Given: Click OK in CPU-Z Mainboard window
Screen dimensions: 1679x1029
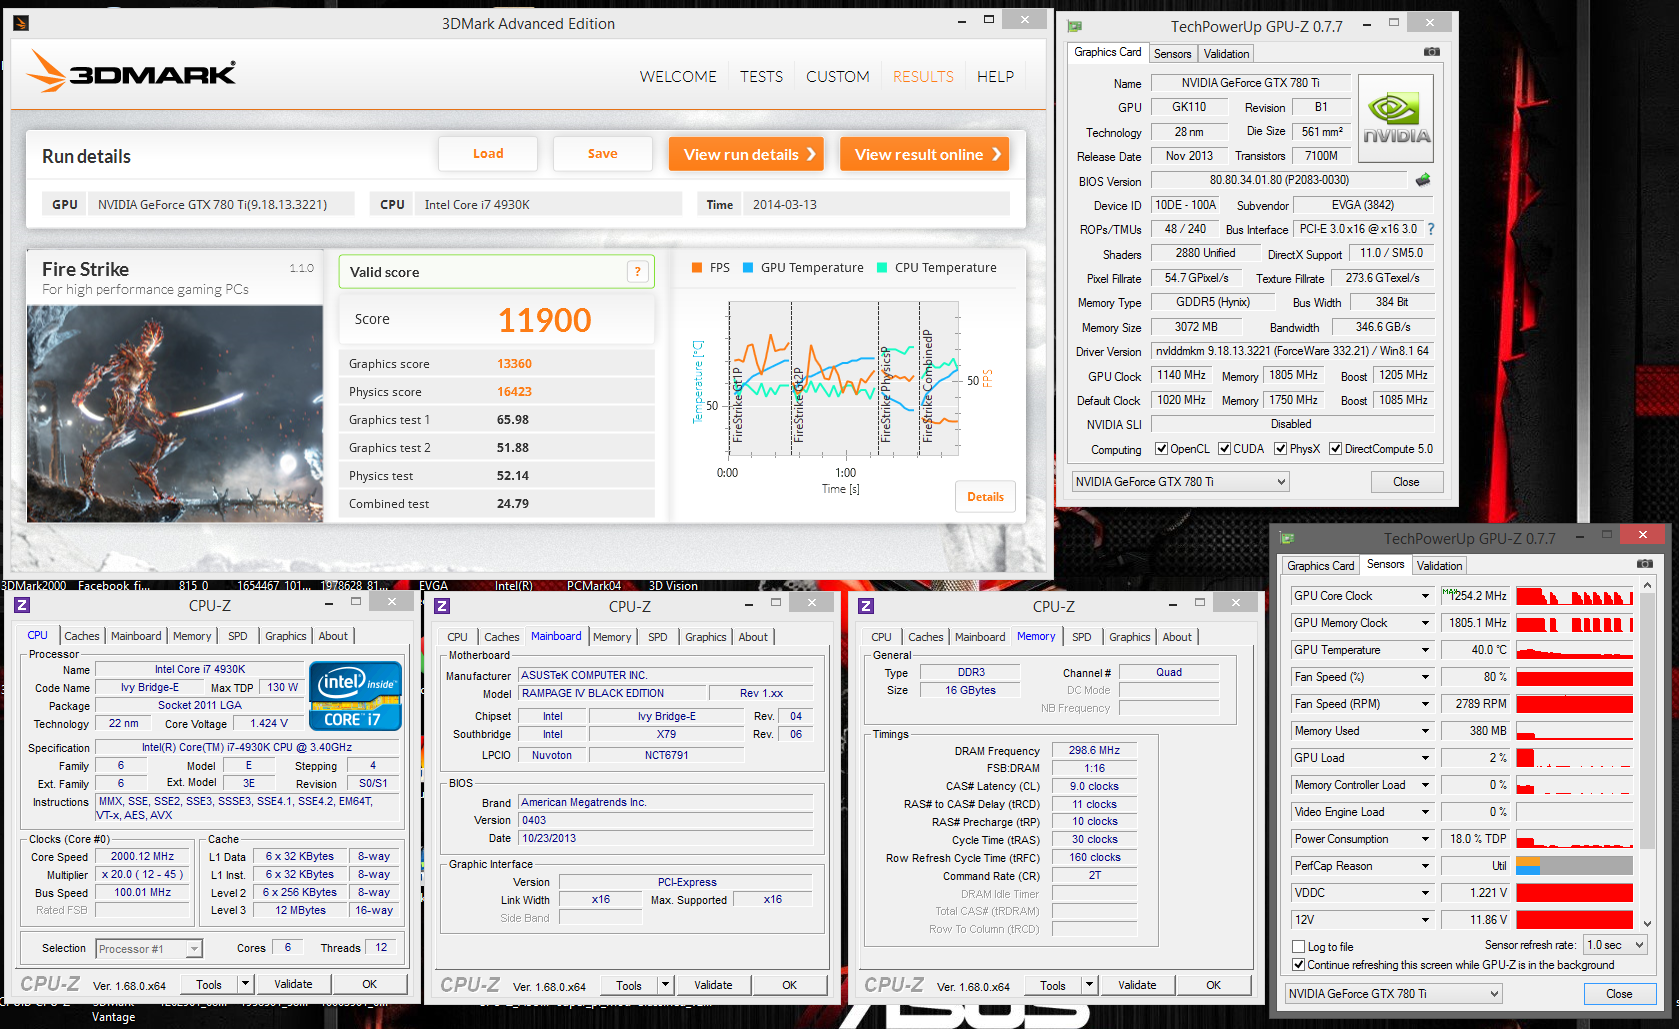Looking at the screenshot, I should [x=789, y=985].
